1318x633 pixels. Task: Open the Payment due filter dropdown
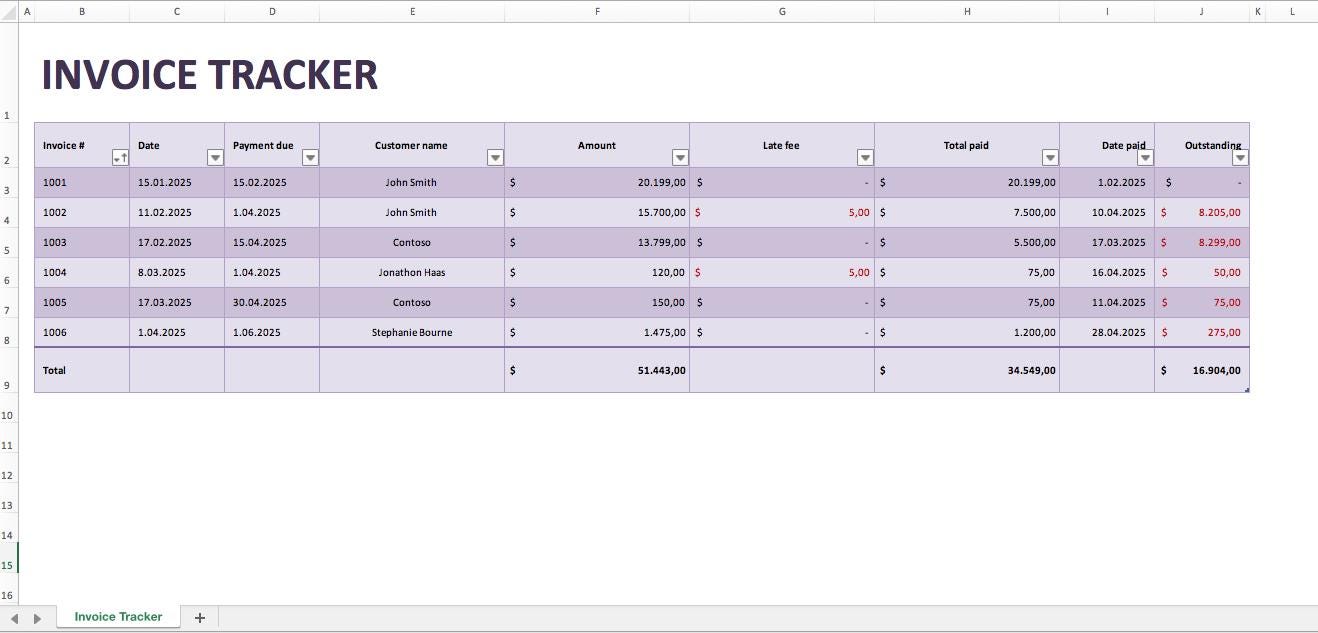click(310, 158)
